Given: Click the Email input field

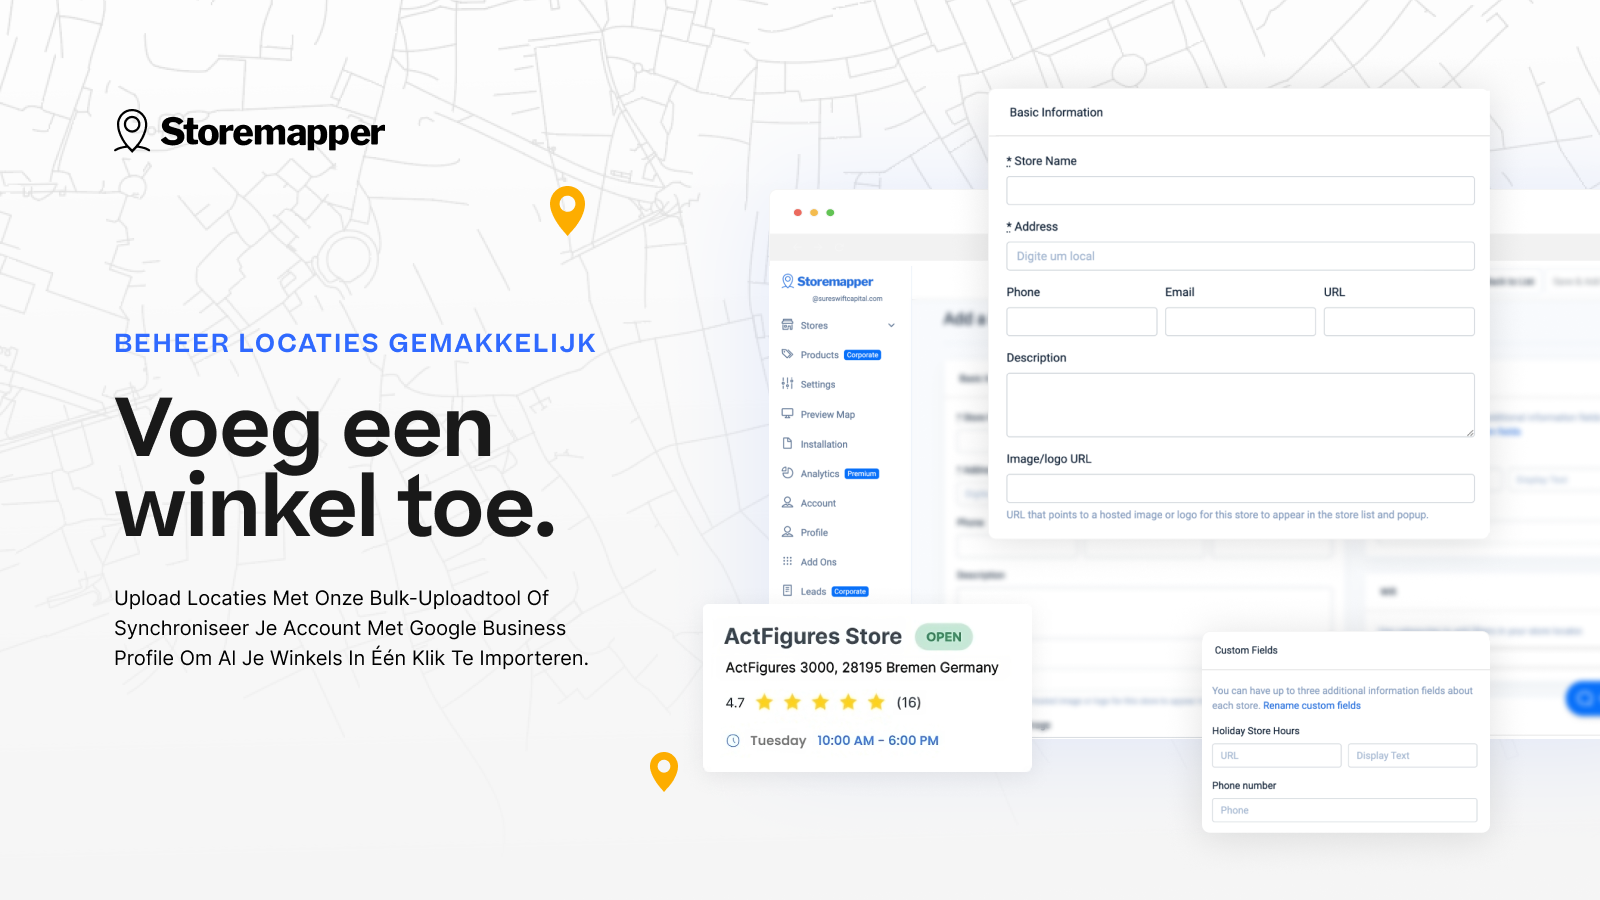Looking at the screenshot, I should (x=1240, y=322).
